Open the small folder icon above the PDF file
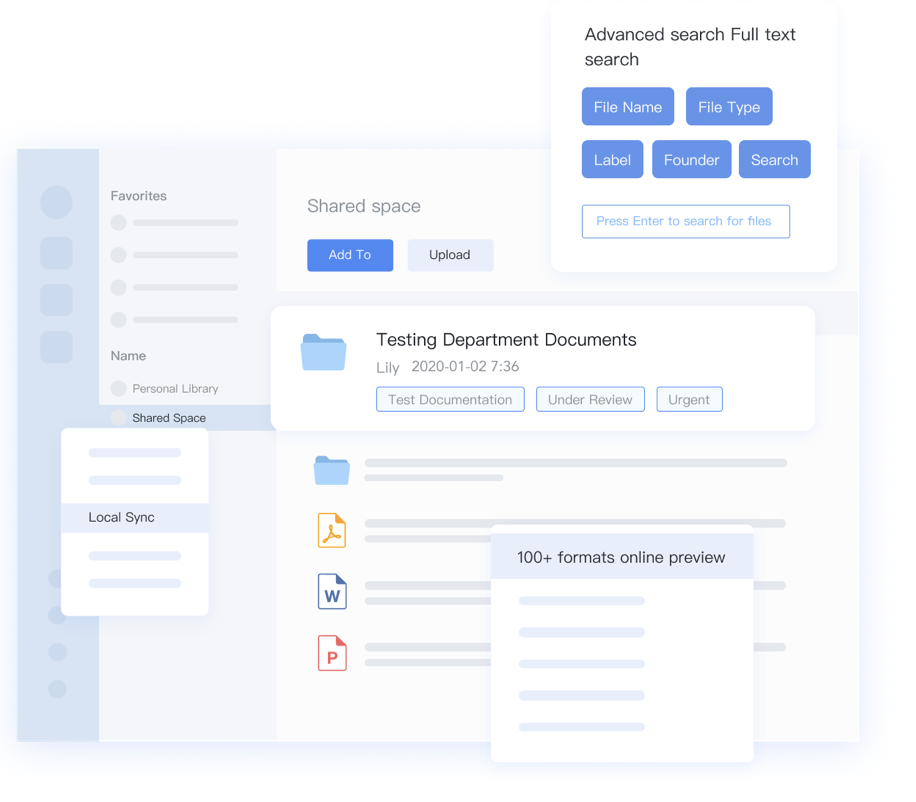Screen dimensions: 916x802 pyautogui.click(x=332, y=470)
